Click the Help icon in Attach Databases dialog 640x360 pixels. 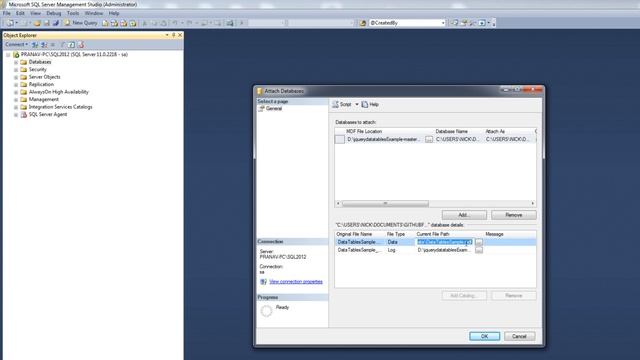364,104
